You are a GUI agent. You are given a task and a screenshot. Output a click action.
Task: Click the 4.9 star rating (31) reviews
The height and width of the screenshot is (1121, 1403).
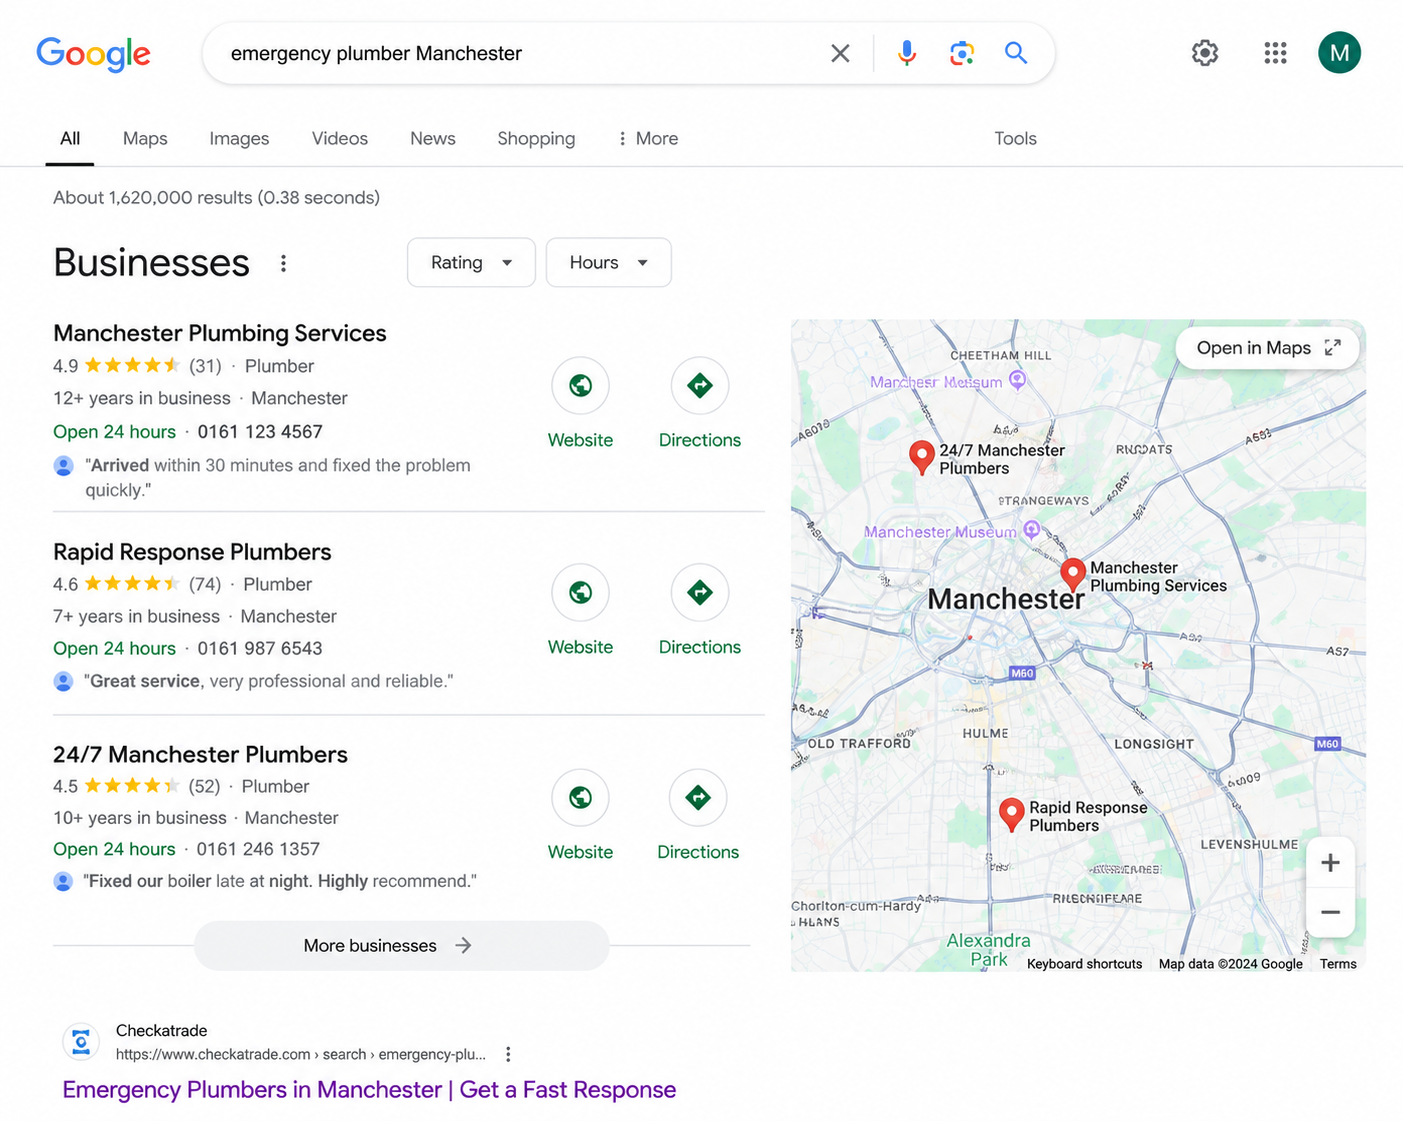[x=137, y=366]
